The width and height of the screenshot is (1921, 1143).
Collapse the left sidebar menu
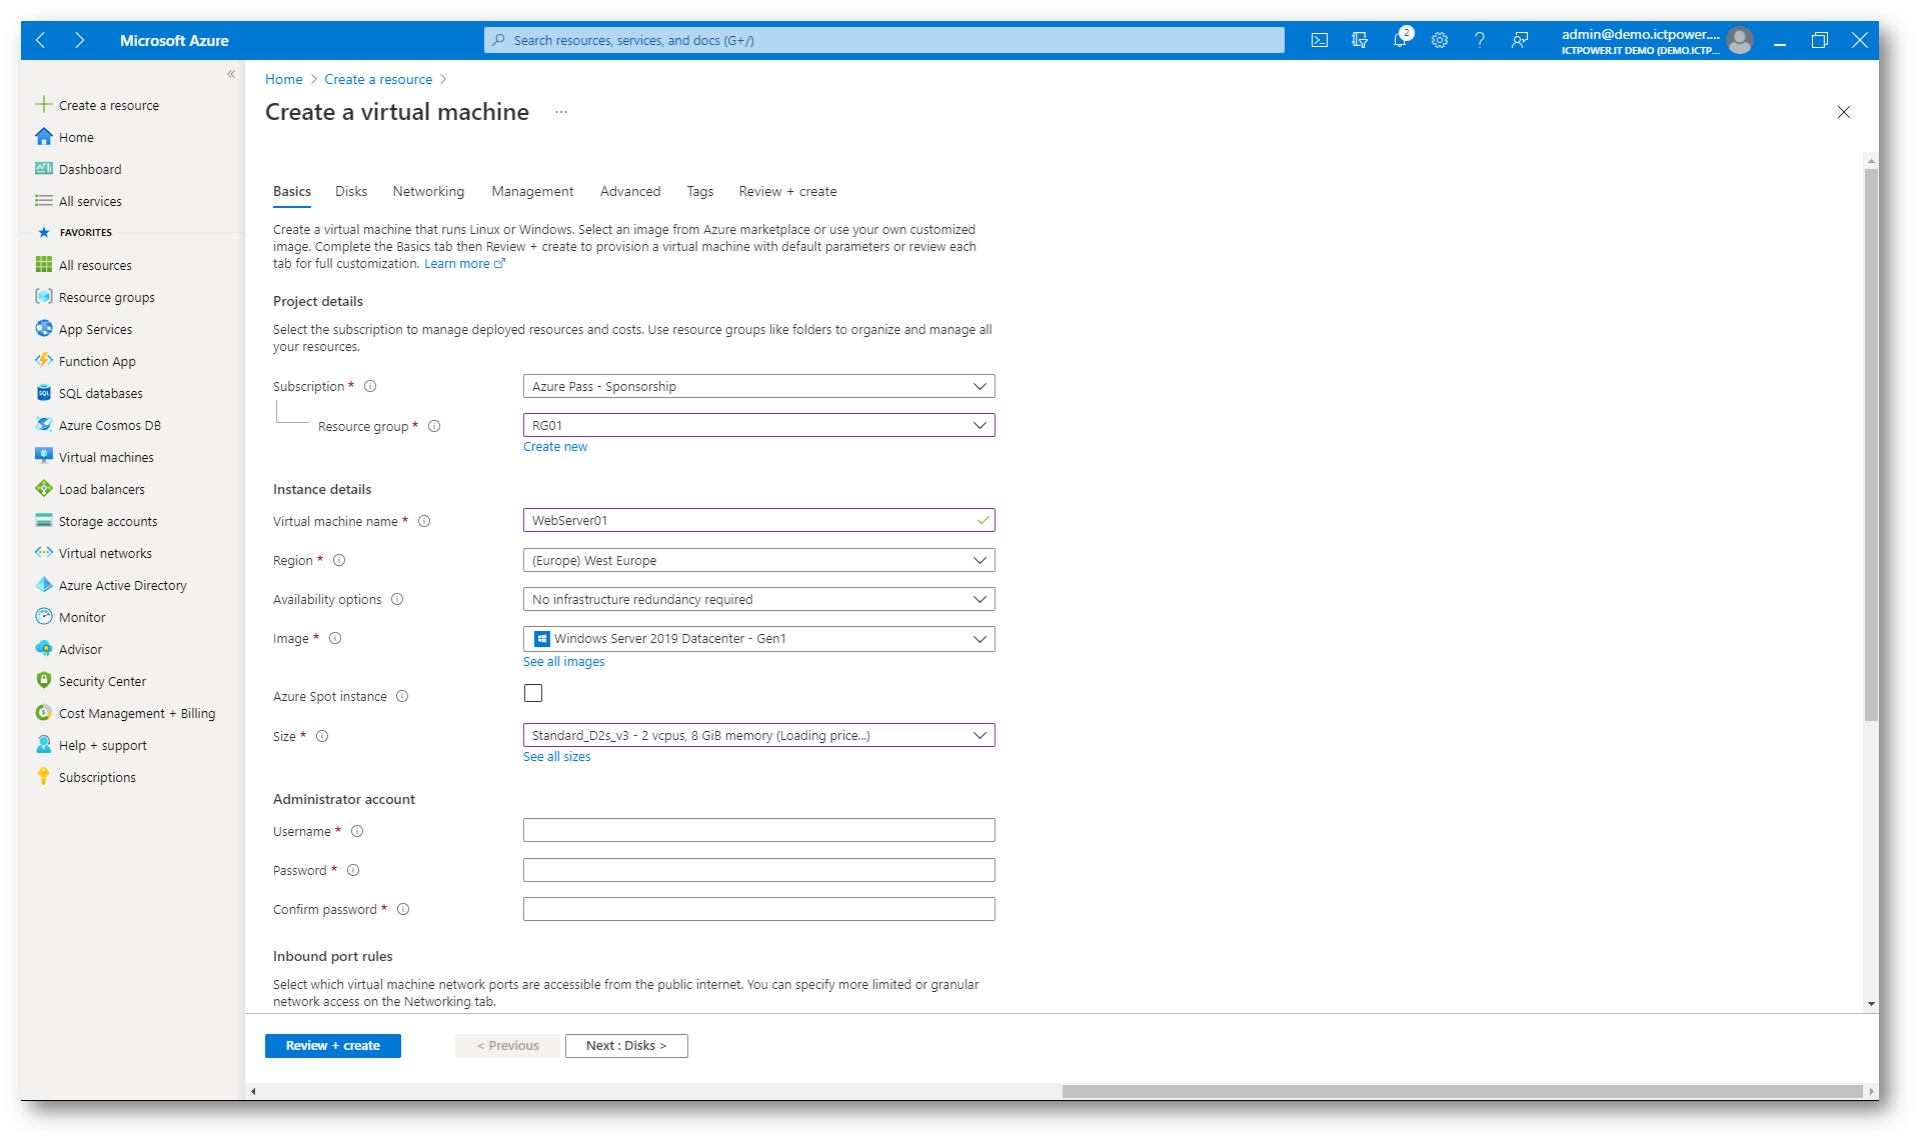[231, 74]
